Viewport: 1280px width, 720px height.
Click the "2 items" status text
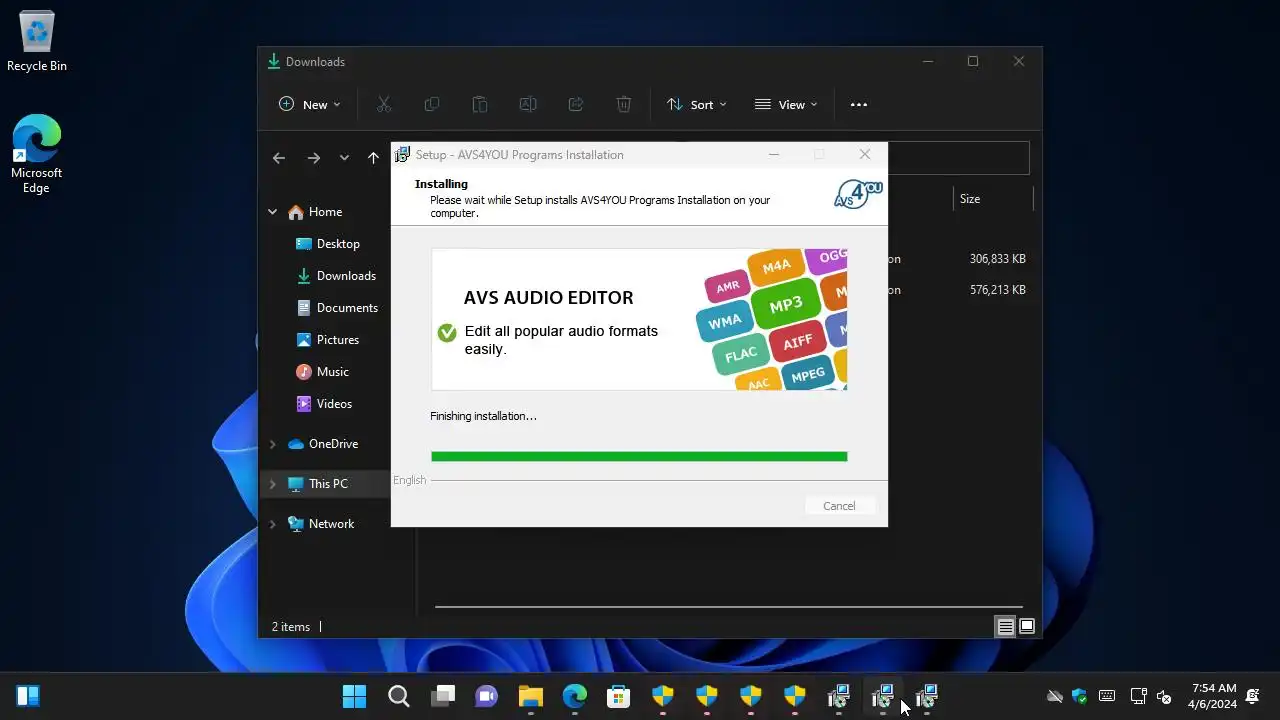(x=291, y=627)
